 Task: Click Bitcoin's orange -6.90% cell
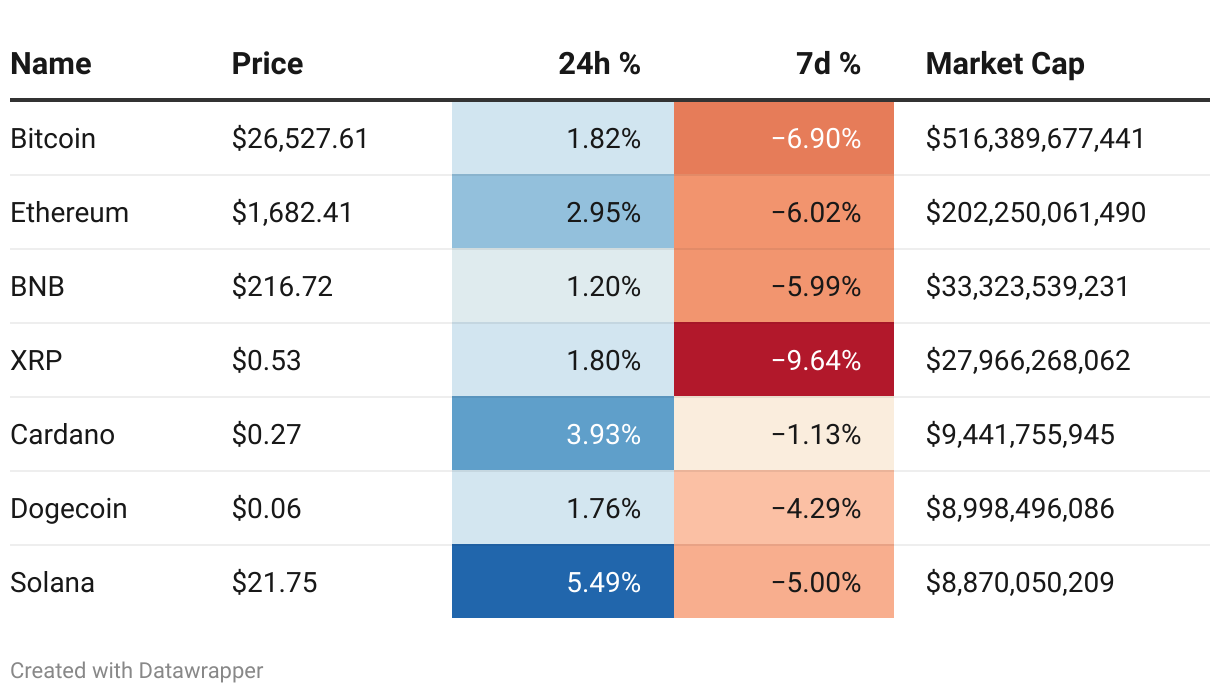click(784, 138)
